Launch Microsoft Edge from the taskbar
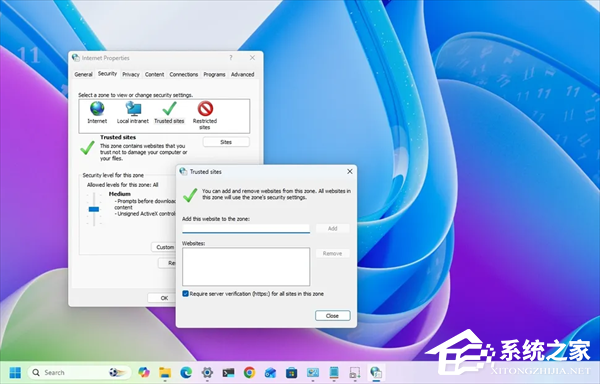The width and height of the screenshot is (600, 384). (186, 372)
